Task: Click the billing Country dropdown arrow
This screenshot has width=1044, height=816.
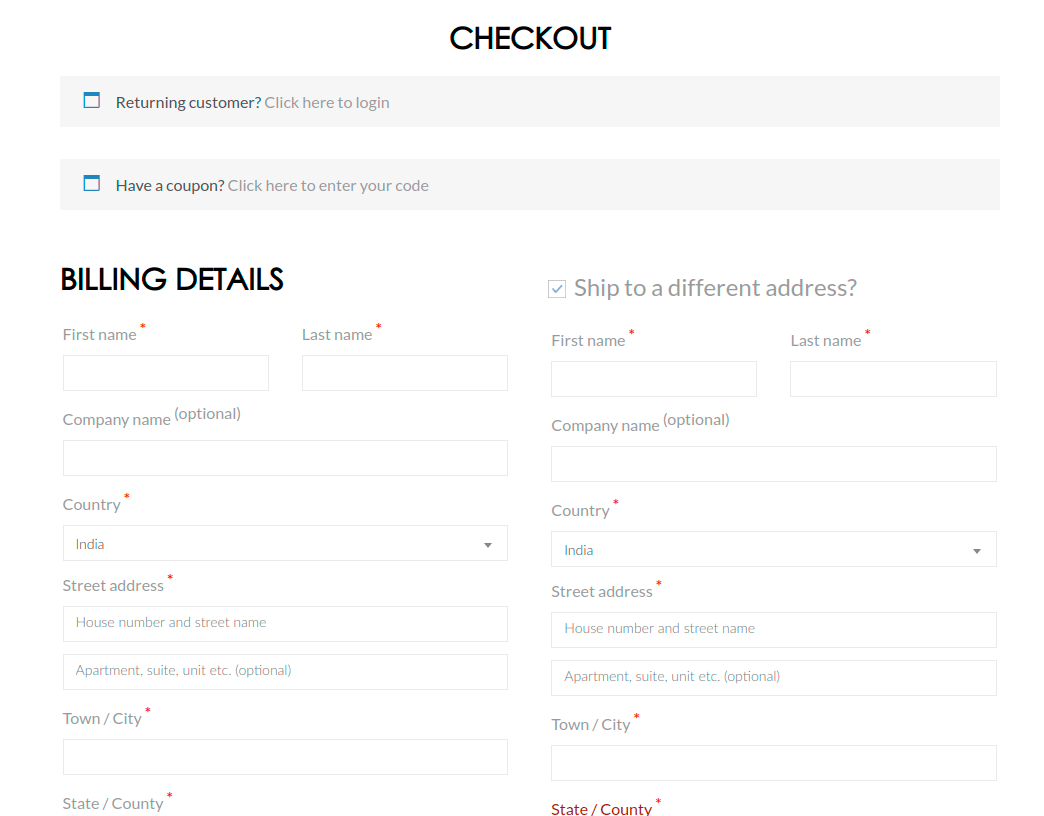Action: pyautogui.click(x=488, y=545)
